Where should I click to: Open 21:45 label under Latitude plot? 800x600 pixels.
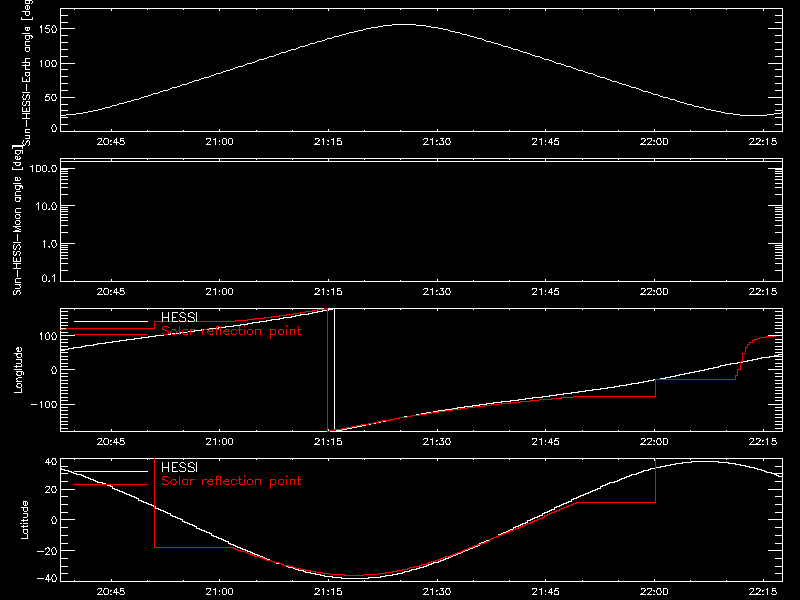pos(545,592)
